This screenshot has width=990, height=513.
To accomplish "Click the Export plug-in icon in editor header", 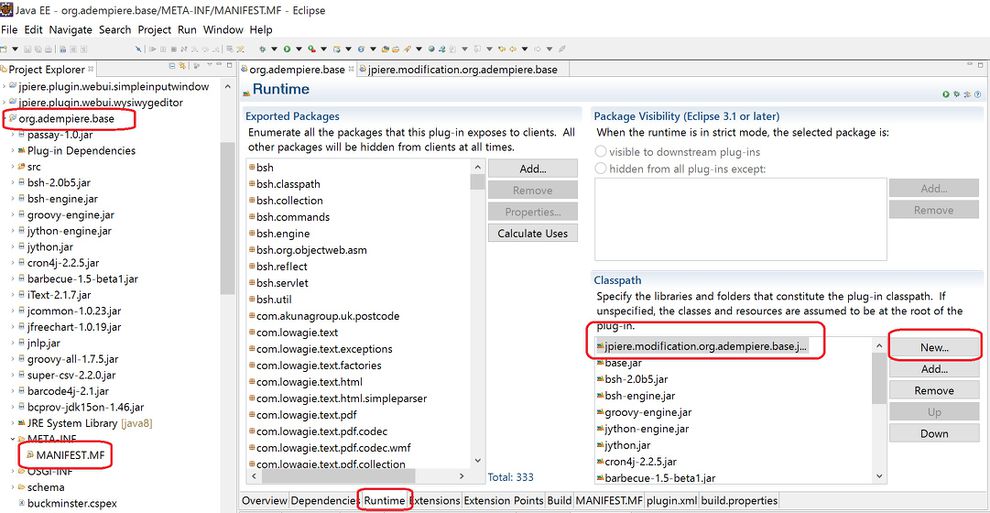I will point(966,94).
